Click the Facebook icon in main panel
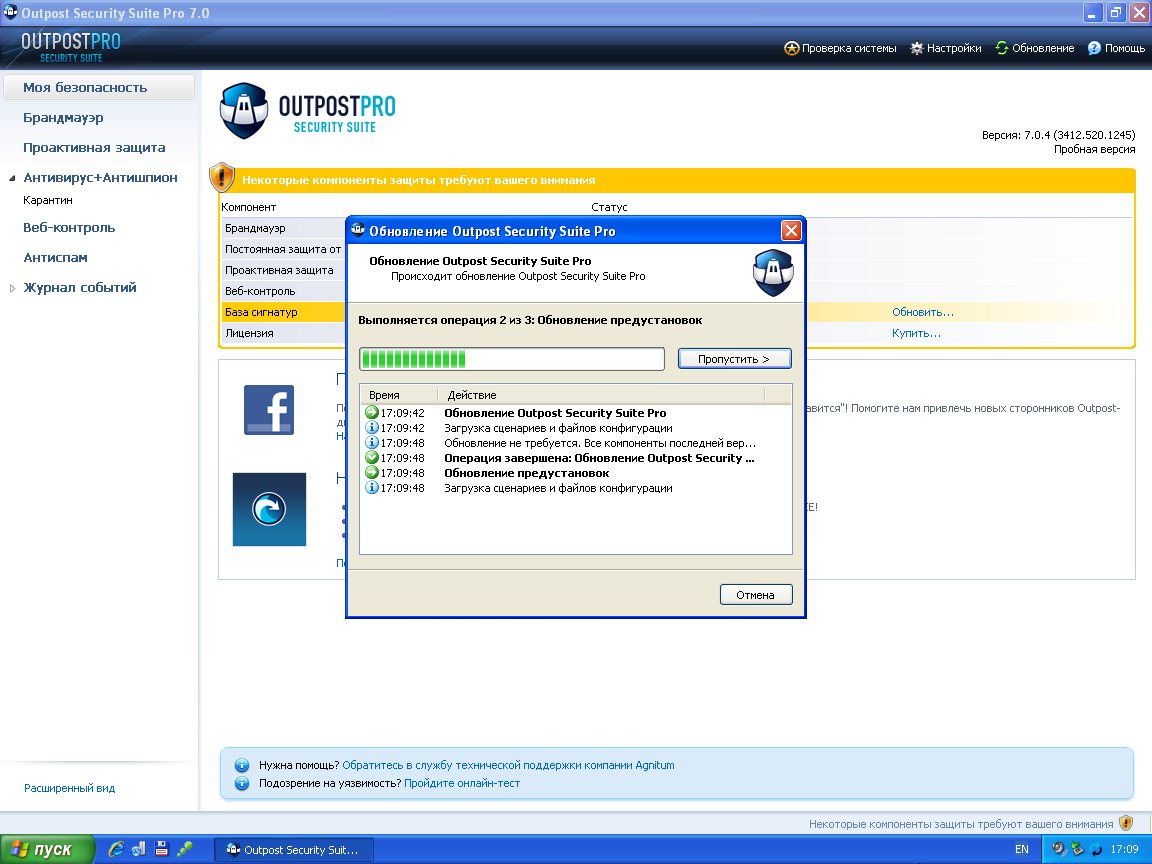The width and height of the screenshot is (1152, 864). click(x=269, y=410)
